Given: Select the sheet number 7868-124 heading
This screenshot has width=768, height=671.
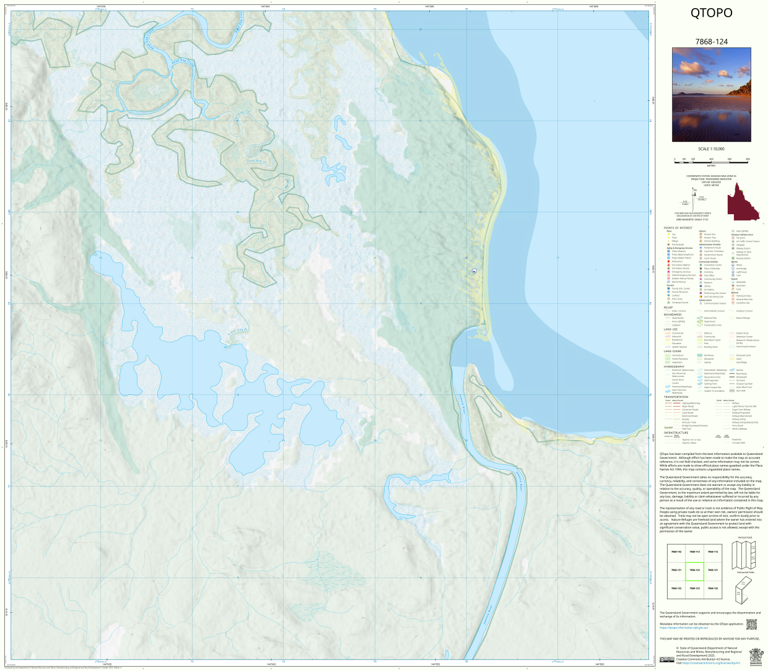Looking at the screenshot, I should coord(711,42).
